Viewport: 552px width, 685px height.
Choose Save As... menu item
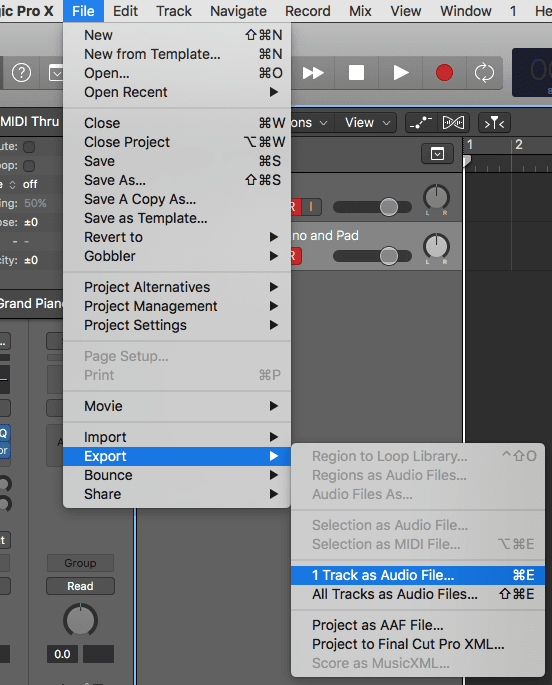pos(177,180)
